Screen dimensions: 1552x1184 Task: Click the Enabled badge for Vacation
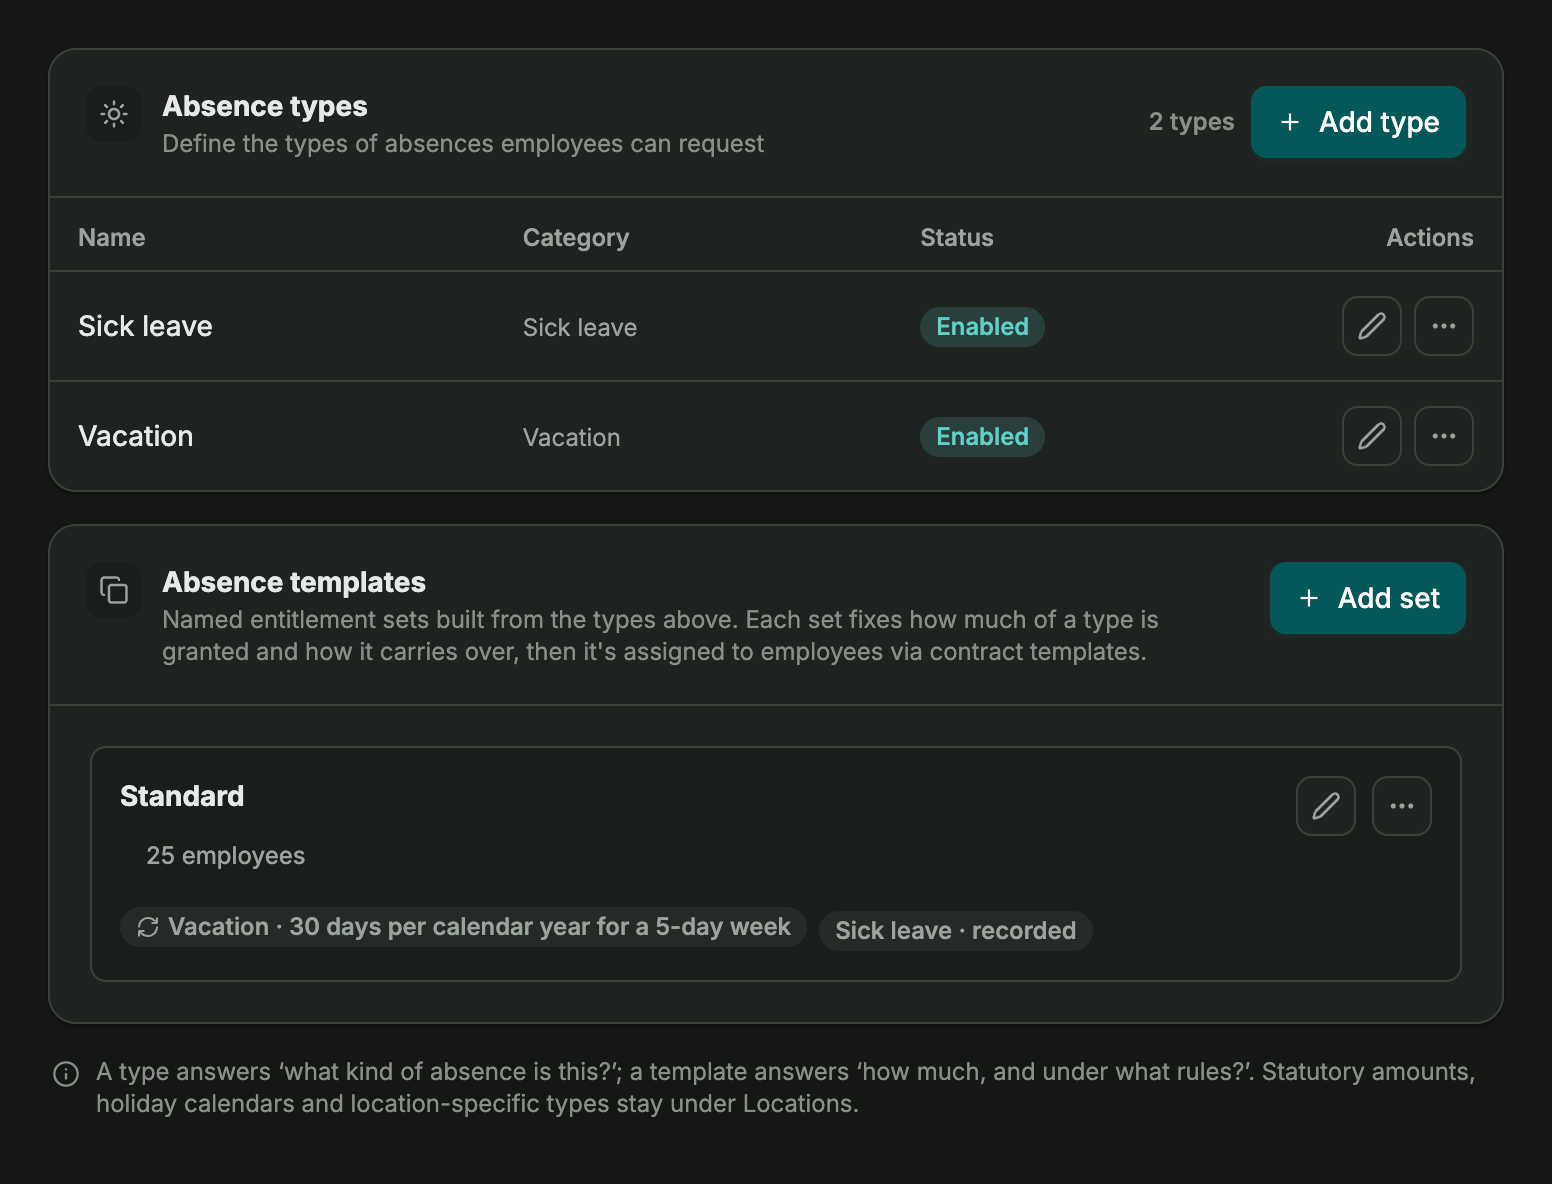tap(982, 437)
